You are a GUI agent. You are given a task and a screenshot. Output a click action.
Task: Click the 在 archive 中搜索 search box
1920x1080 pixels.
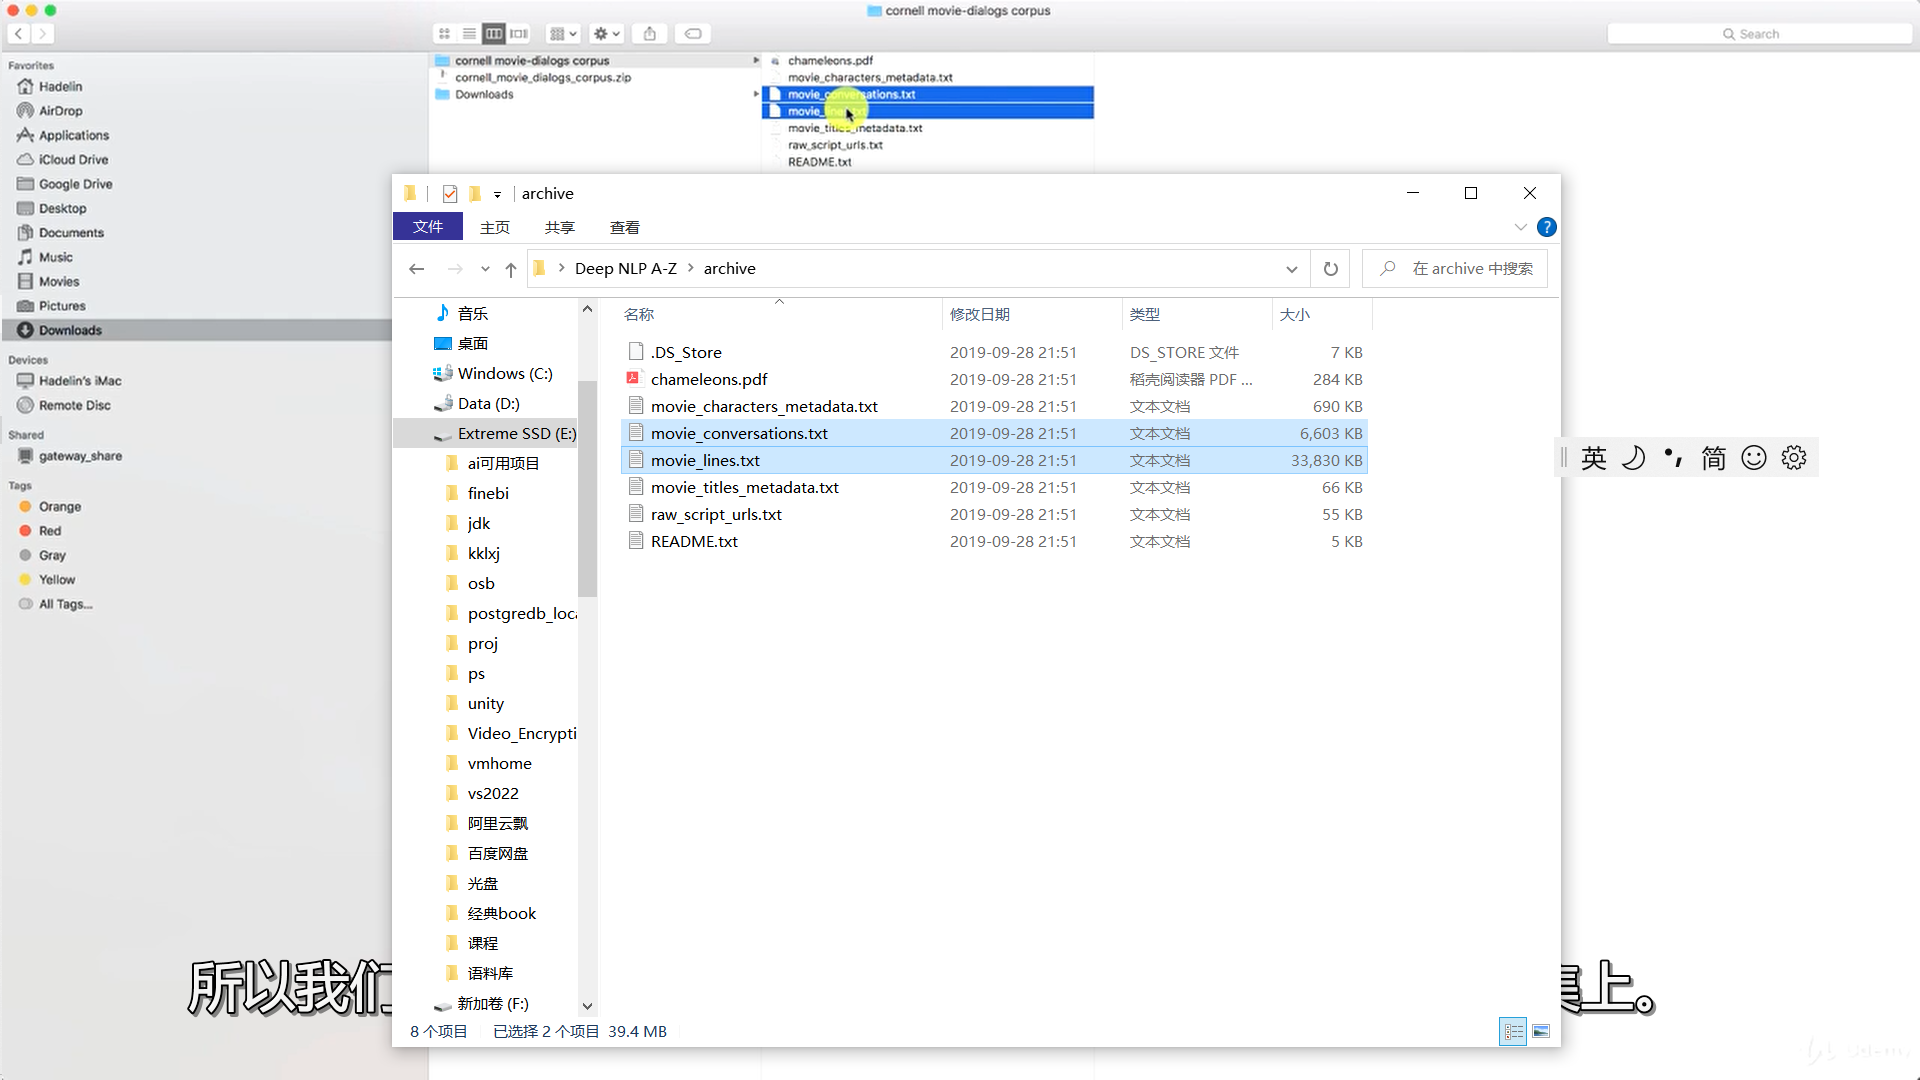pos(1455,269)
